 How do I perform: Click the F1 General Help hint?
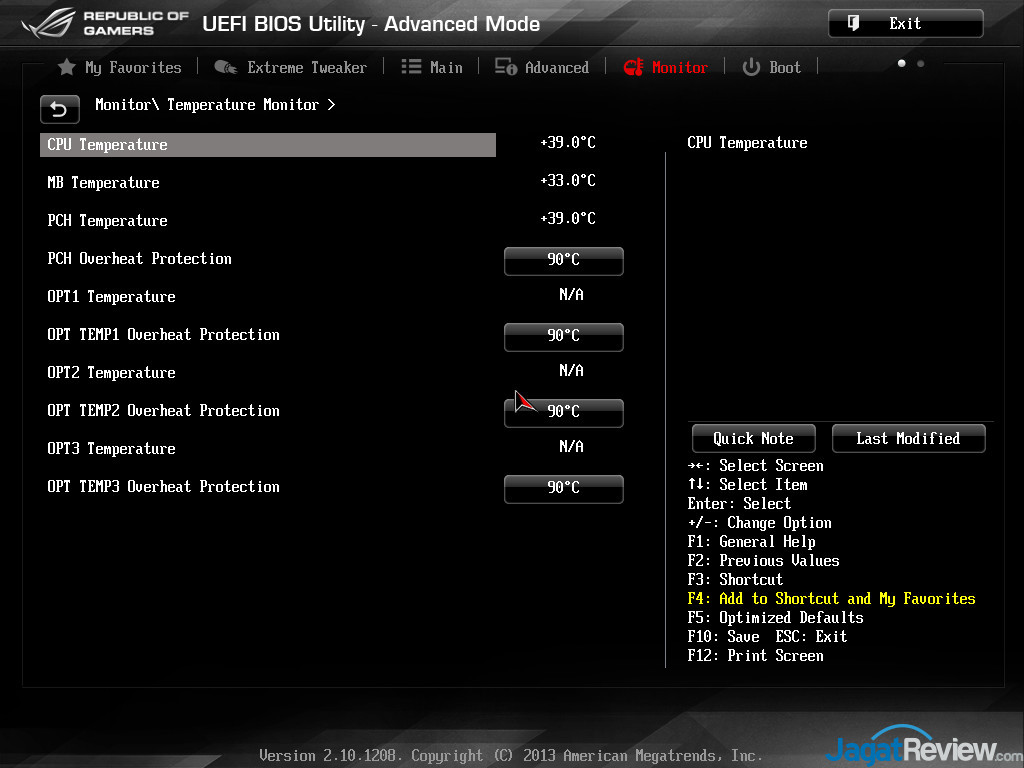[751, 542]
